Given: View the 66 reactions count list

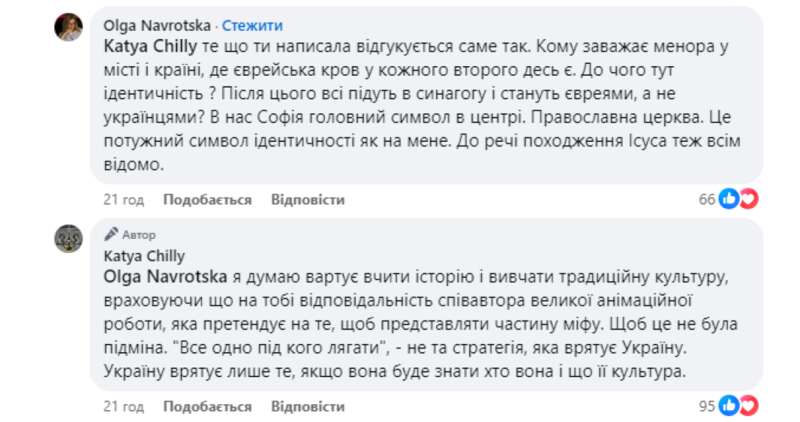Looking at the screenshot, I should [x=707, y=199].
